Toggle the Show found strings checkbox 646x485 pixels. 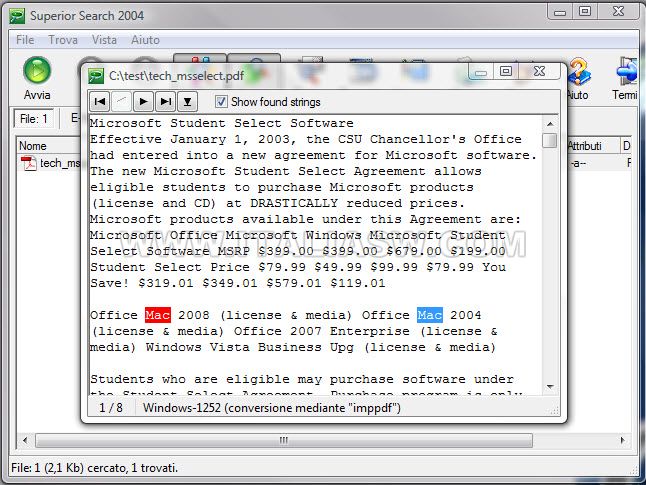221,101
